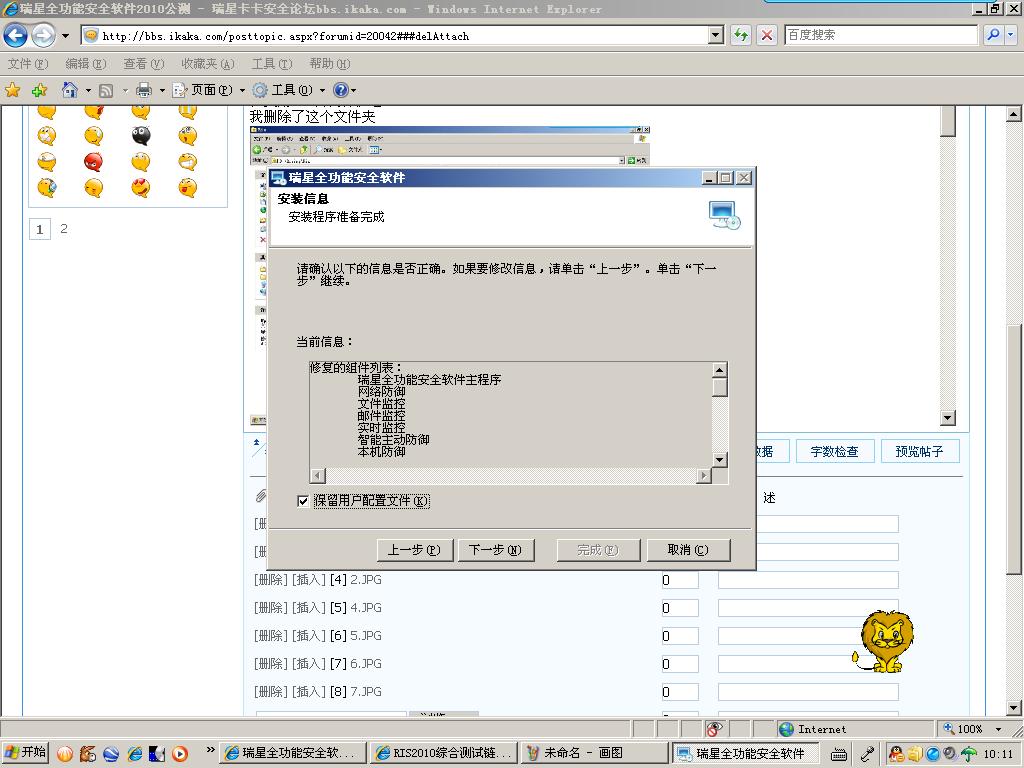Click the green umbrella Rising tray icon
Image resolution: width=1024 pixels, height=768 pixels.
coord(969,754)
